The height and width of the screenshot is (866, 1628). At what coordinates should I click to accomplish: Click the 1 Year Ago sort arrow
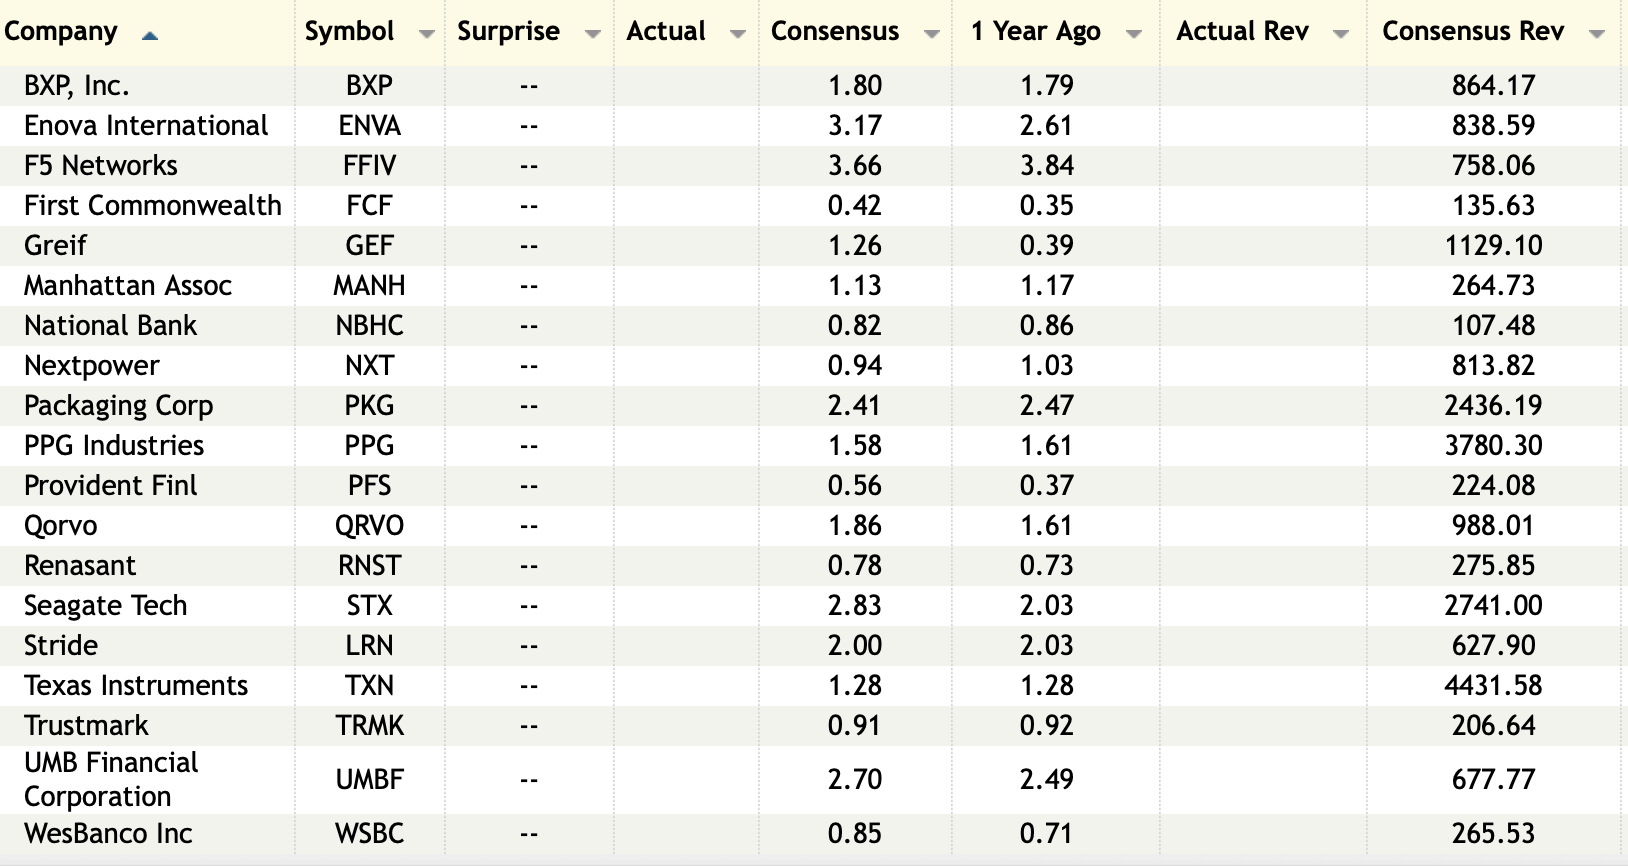click(x=1133, y=34)
